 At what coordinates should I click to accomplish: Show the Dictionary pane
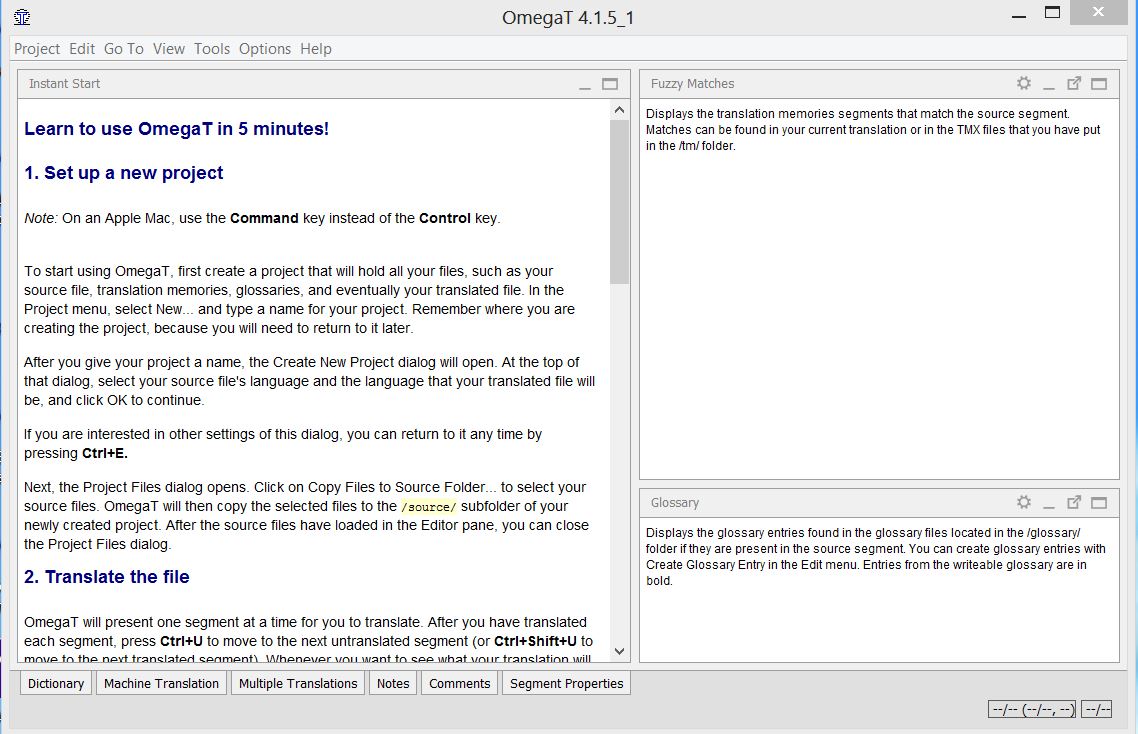[56, 683]
